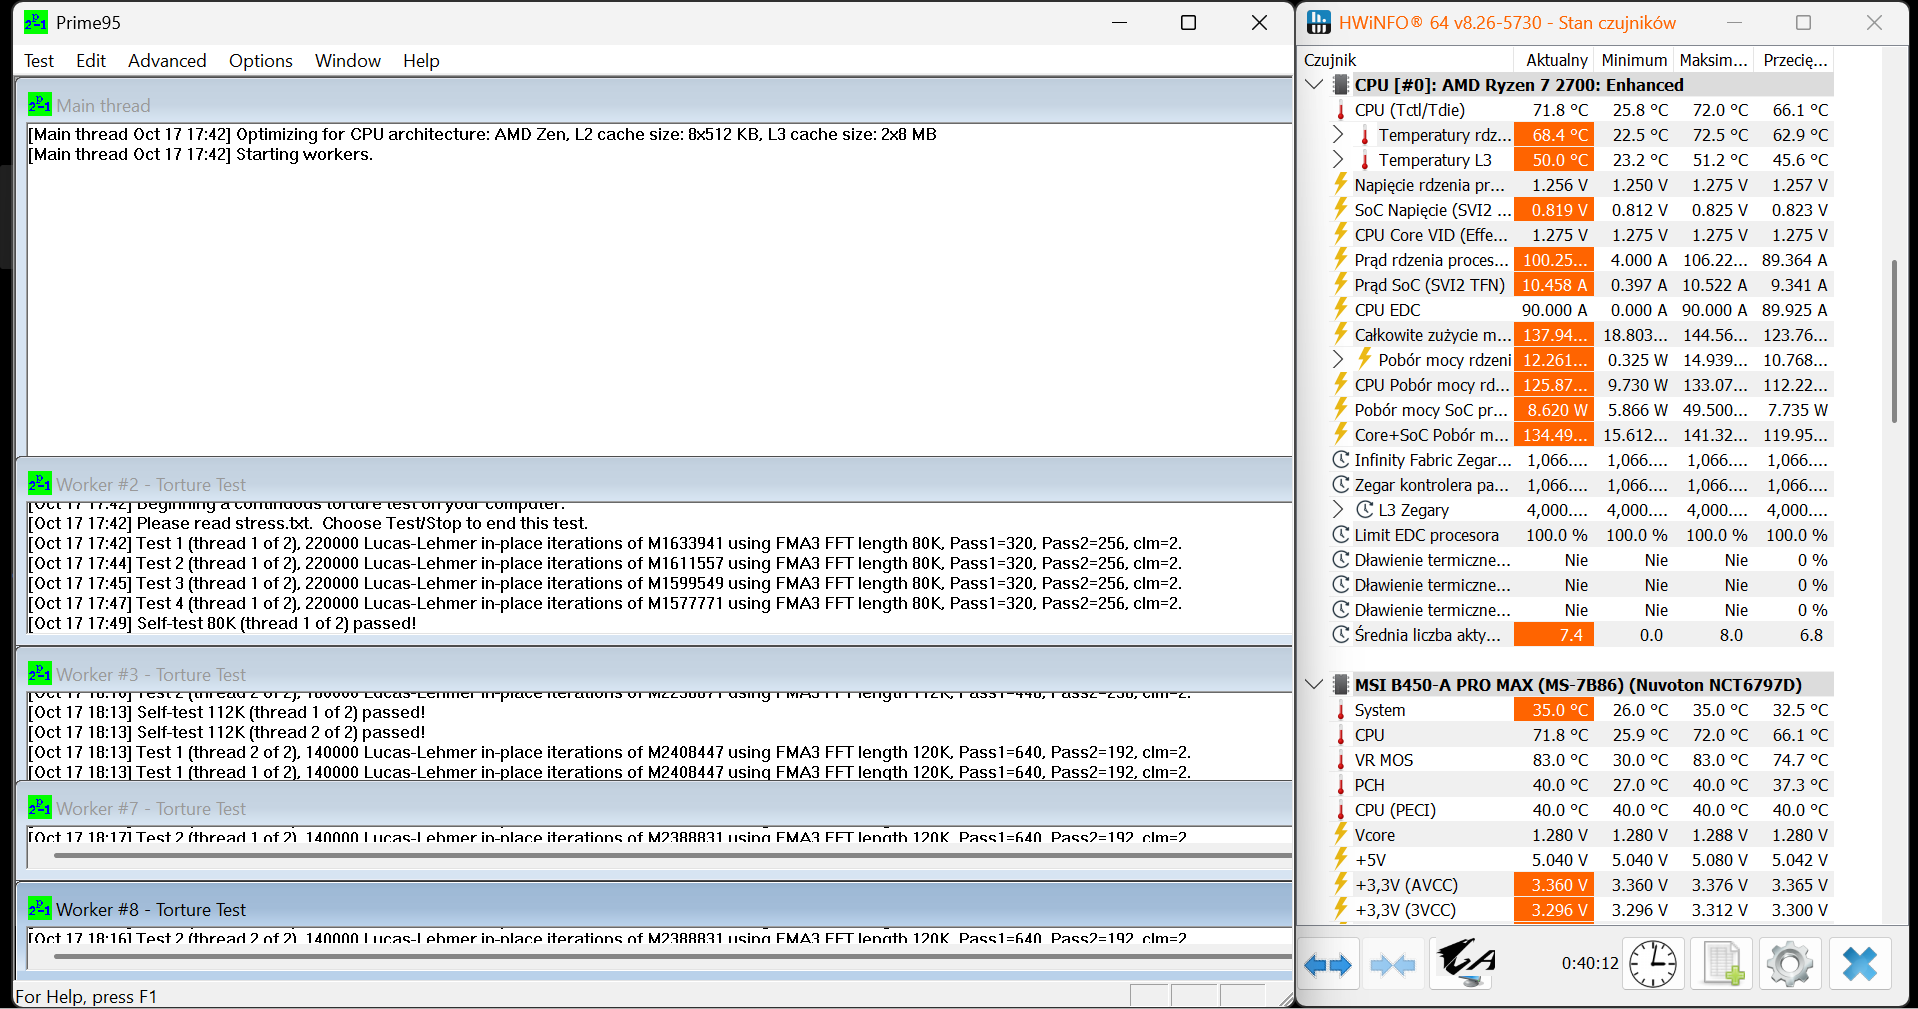Open the Aorus remote monitor icon
This screenshot has height=1009, width=1918.
(1464, 964)
